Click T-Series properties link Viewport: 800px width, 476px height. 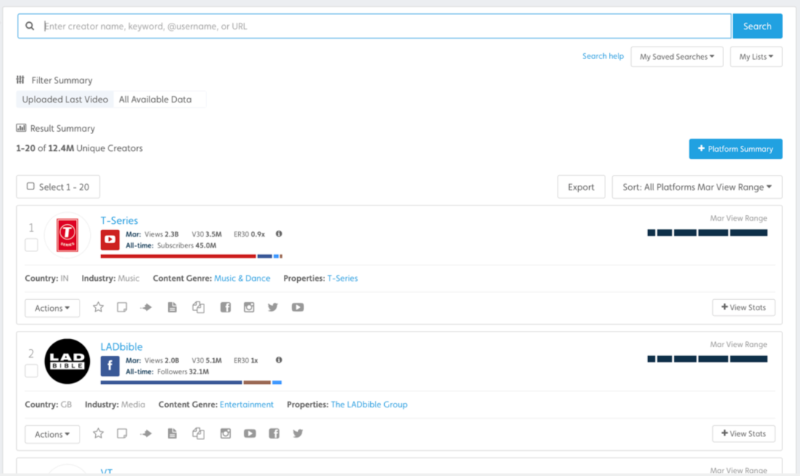(x=342, y=278)
